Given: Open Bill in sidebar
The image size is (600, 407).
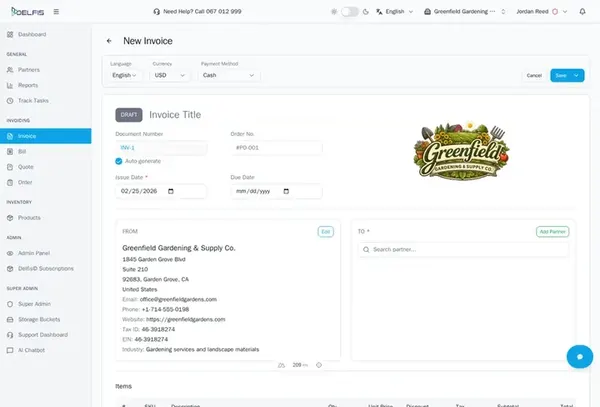Looking at the screenshot, I should [x=46, y=151].
